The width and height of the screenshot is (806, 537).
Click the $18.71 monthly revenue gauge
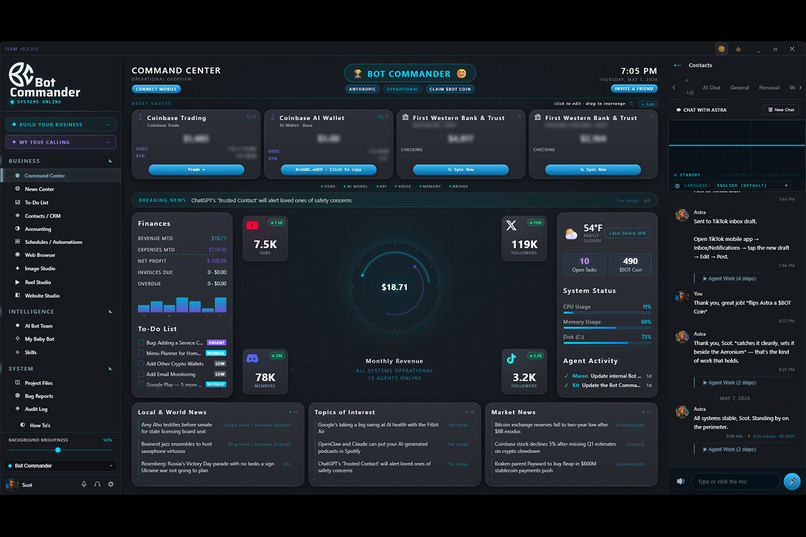point(394,286)
